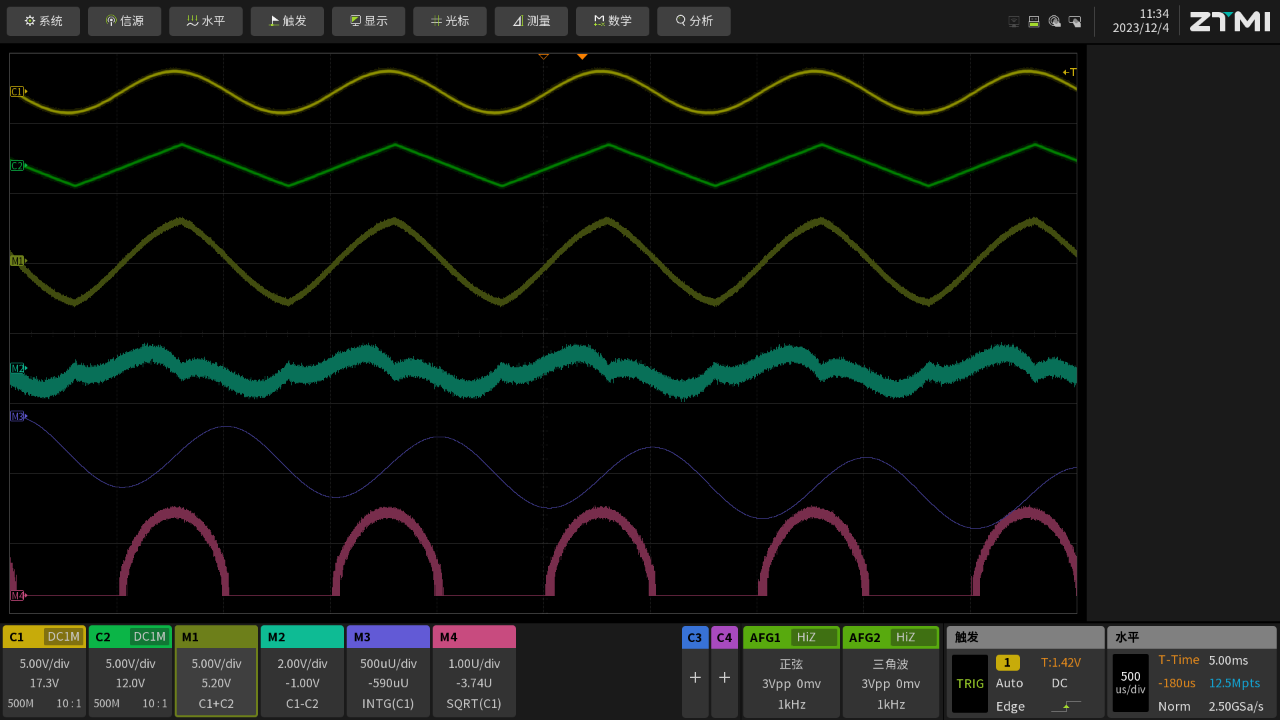Click the C1 channel ground marker

17,91
